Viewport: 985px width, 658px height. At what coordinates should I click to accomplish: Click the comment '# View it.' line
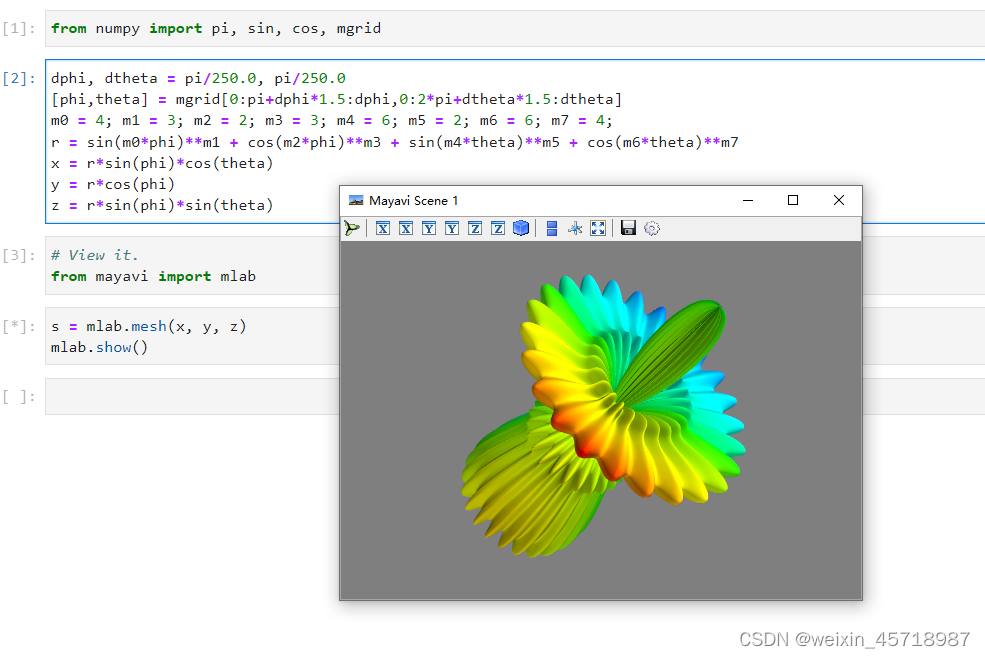(88, 255)
